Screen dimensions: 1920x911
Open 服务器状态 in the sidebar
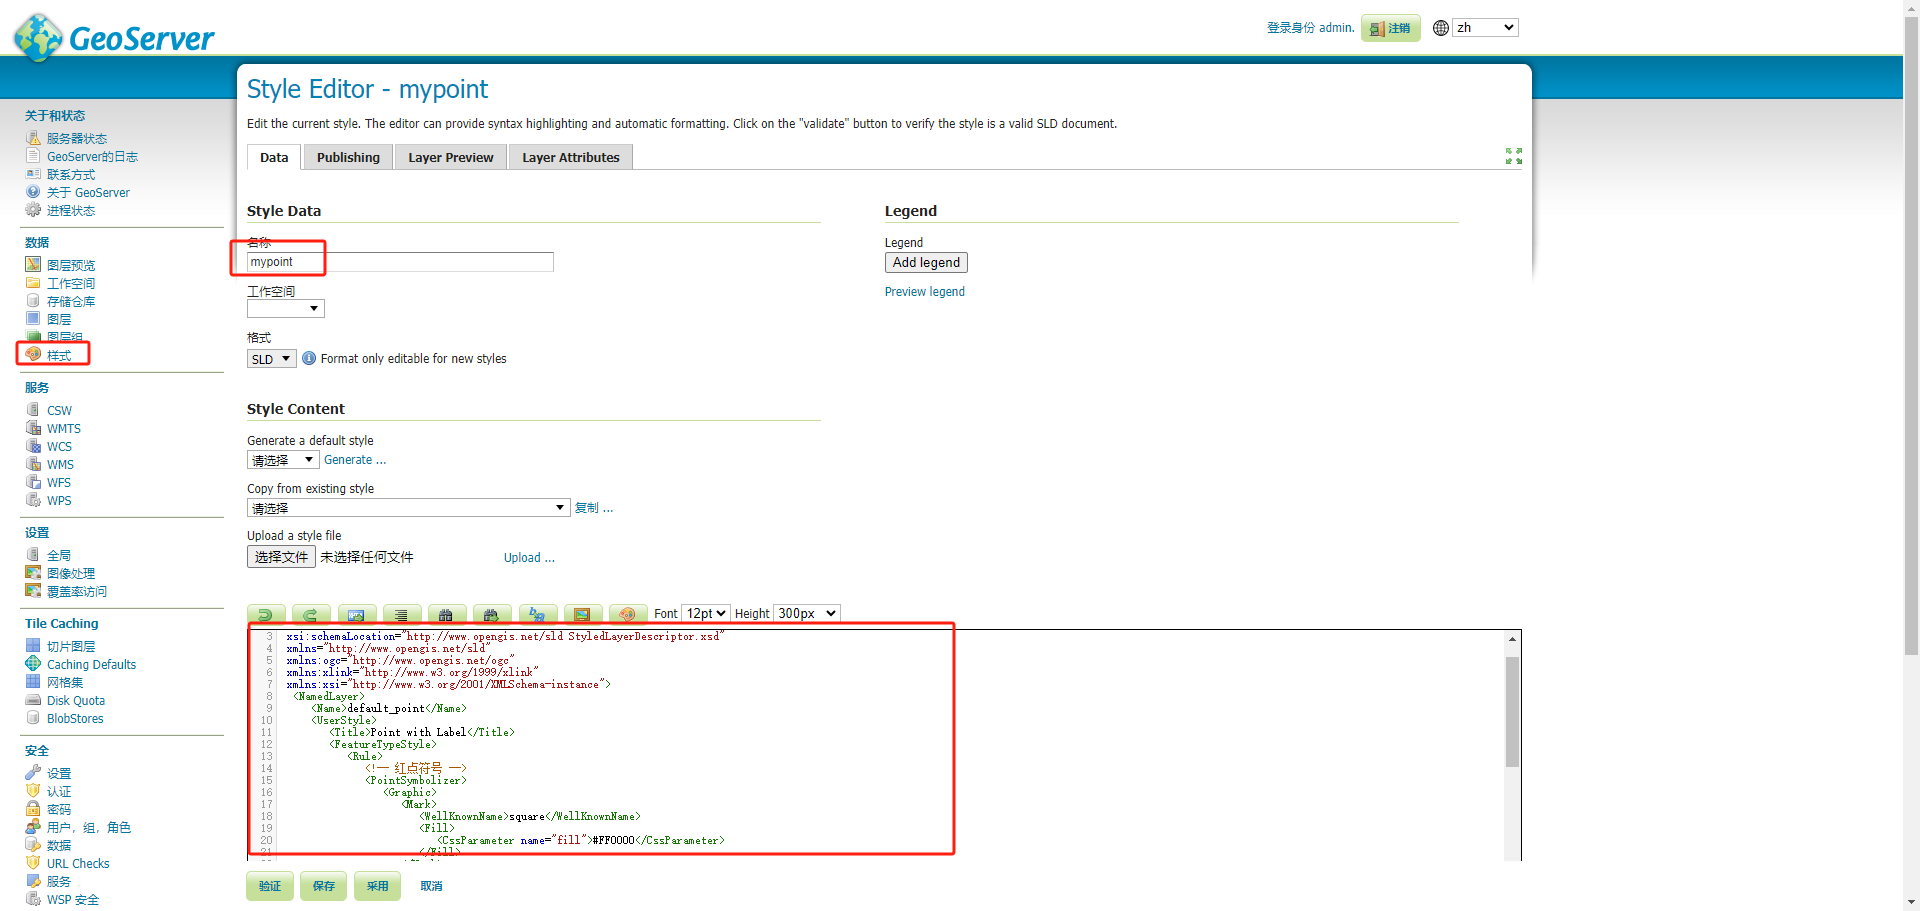(x=77, y=139)
